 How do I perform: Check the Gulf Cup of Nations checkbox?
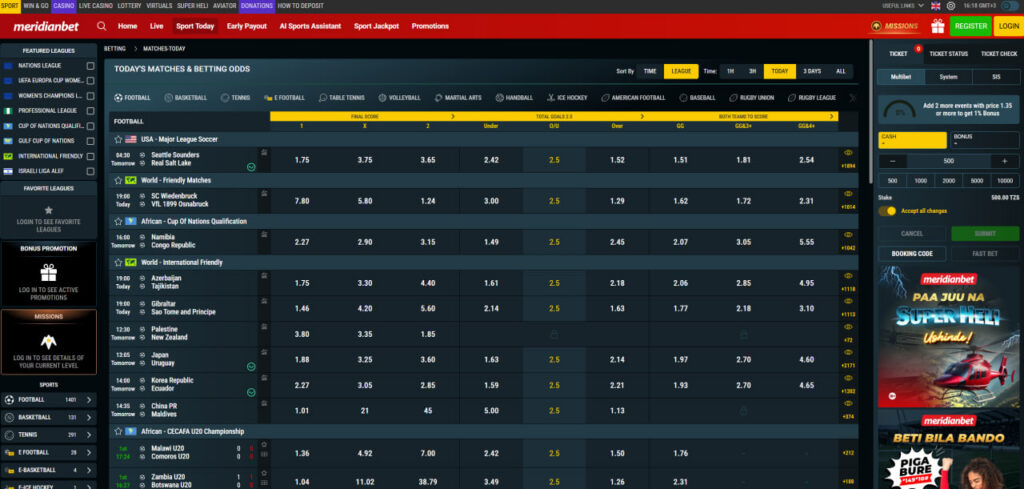pyautogui.click(x=90, y=141)
